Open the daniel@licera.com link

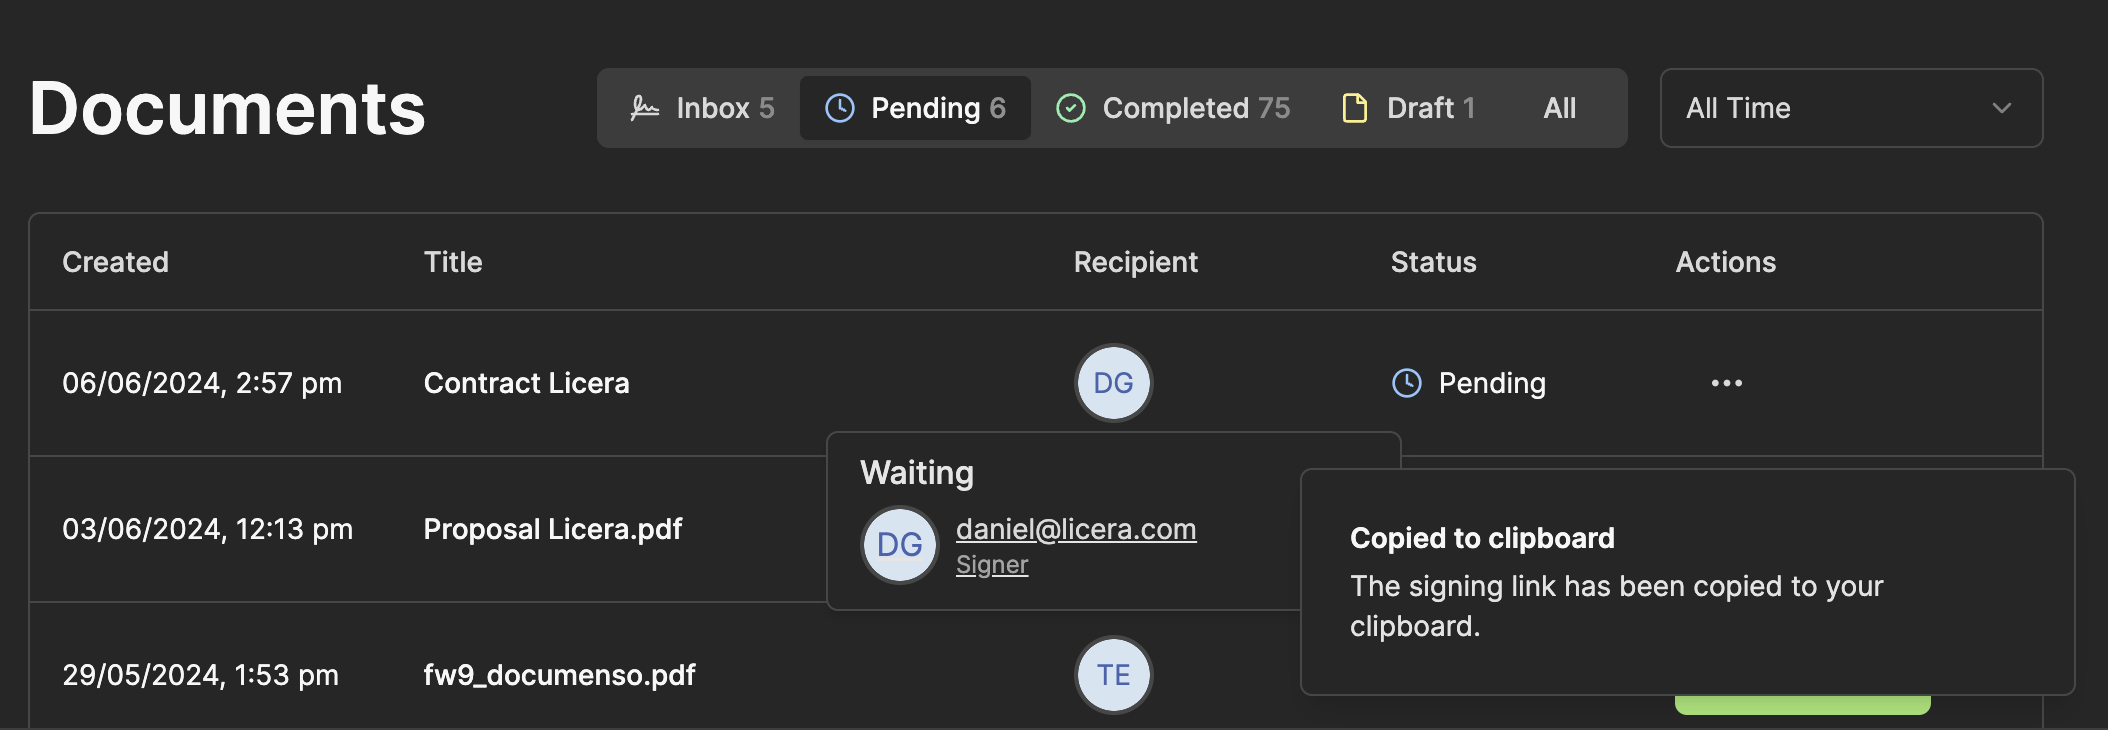coord(1075,529)
